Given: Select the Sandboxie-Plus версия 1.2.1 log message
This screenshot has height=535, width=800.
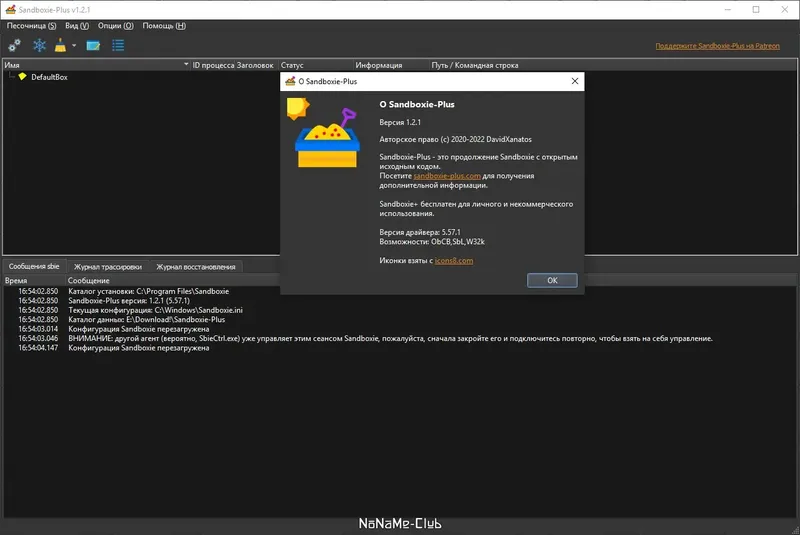Looking at the screenshot, I should click(129, 301).
